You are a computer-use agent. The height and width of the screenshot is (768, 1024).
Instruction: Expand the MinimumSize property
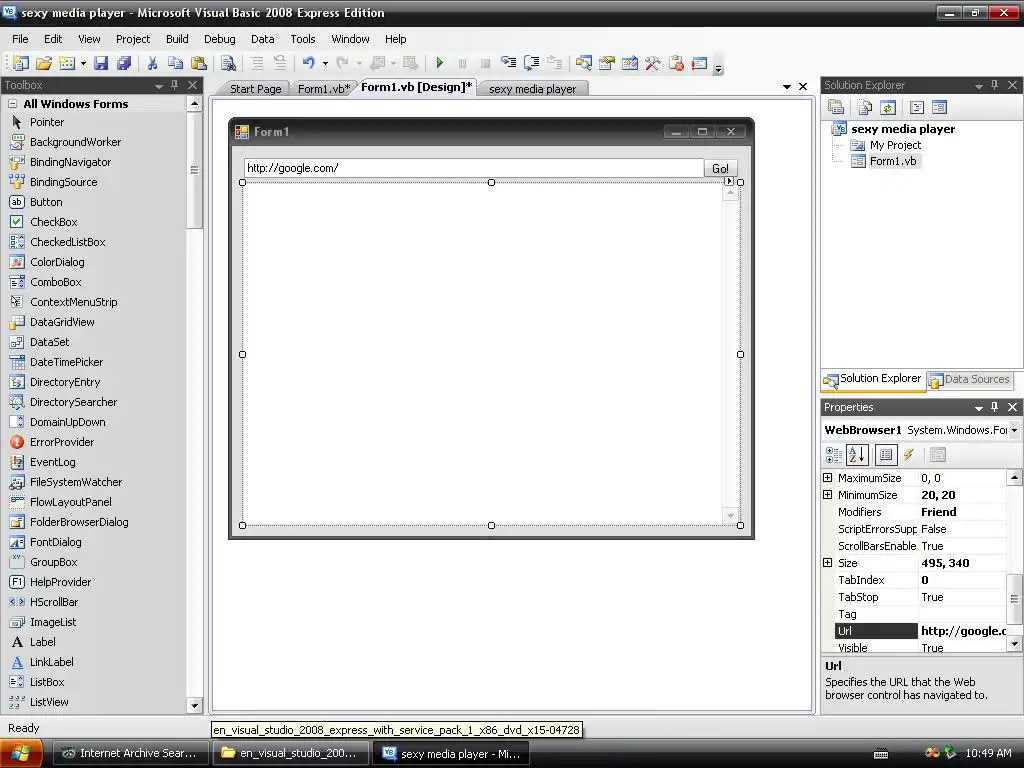(827, 495)
